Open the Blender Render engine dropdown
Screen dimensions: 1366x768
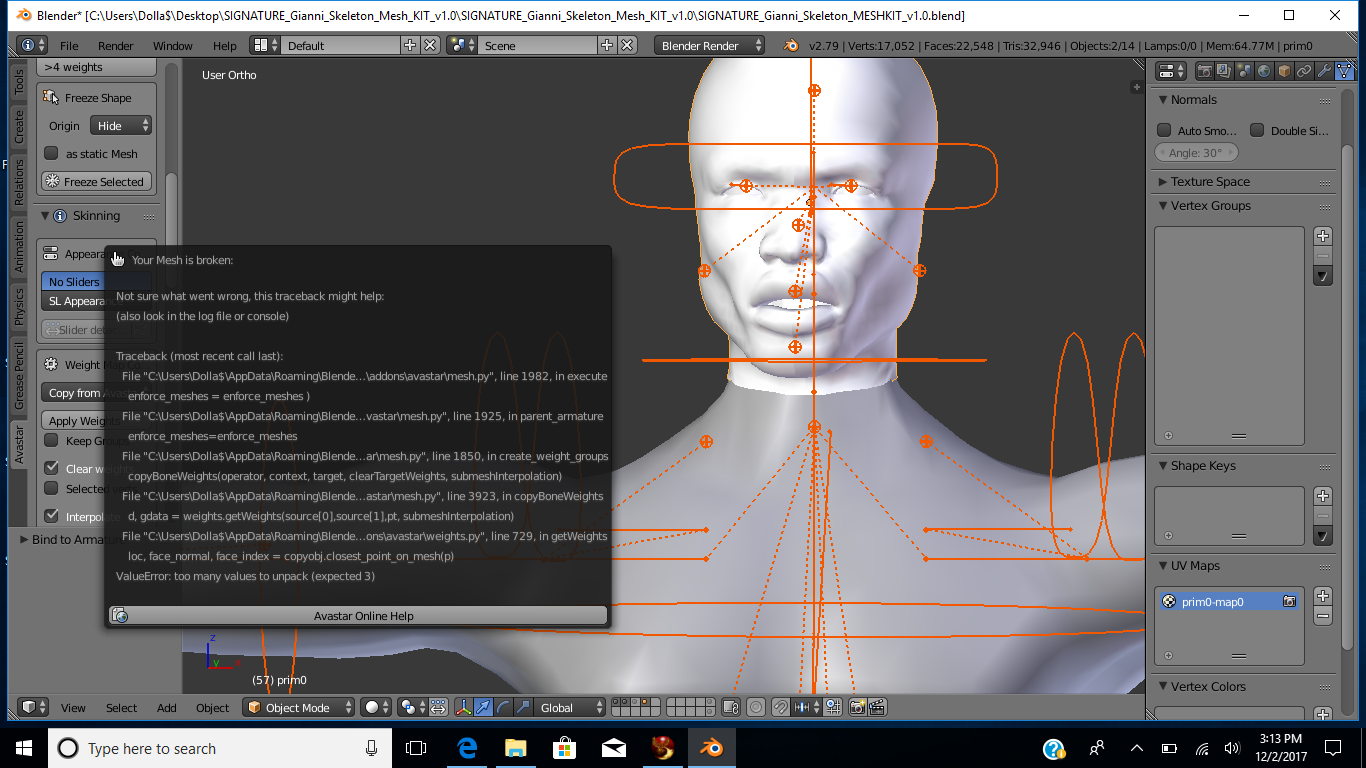(710, 45)
